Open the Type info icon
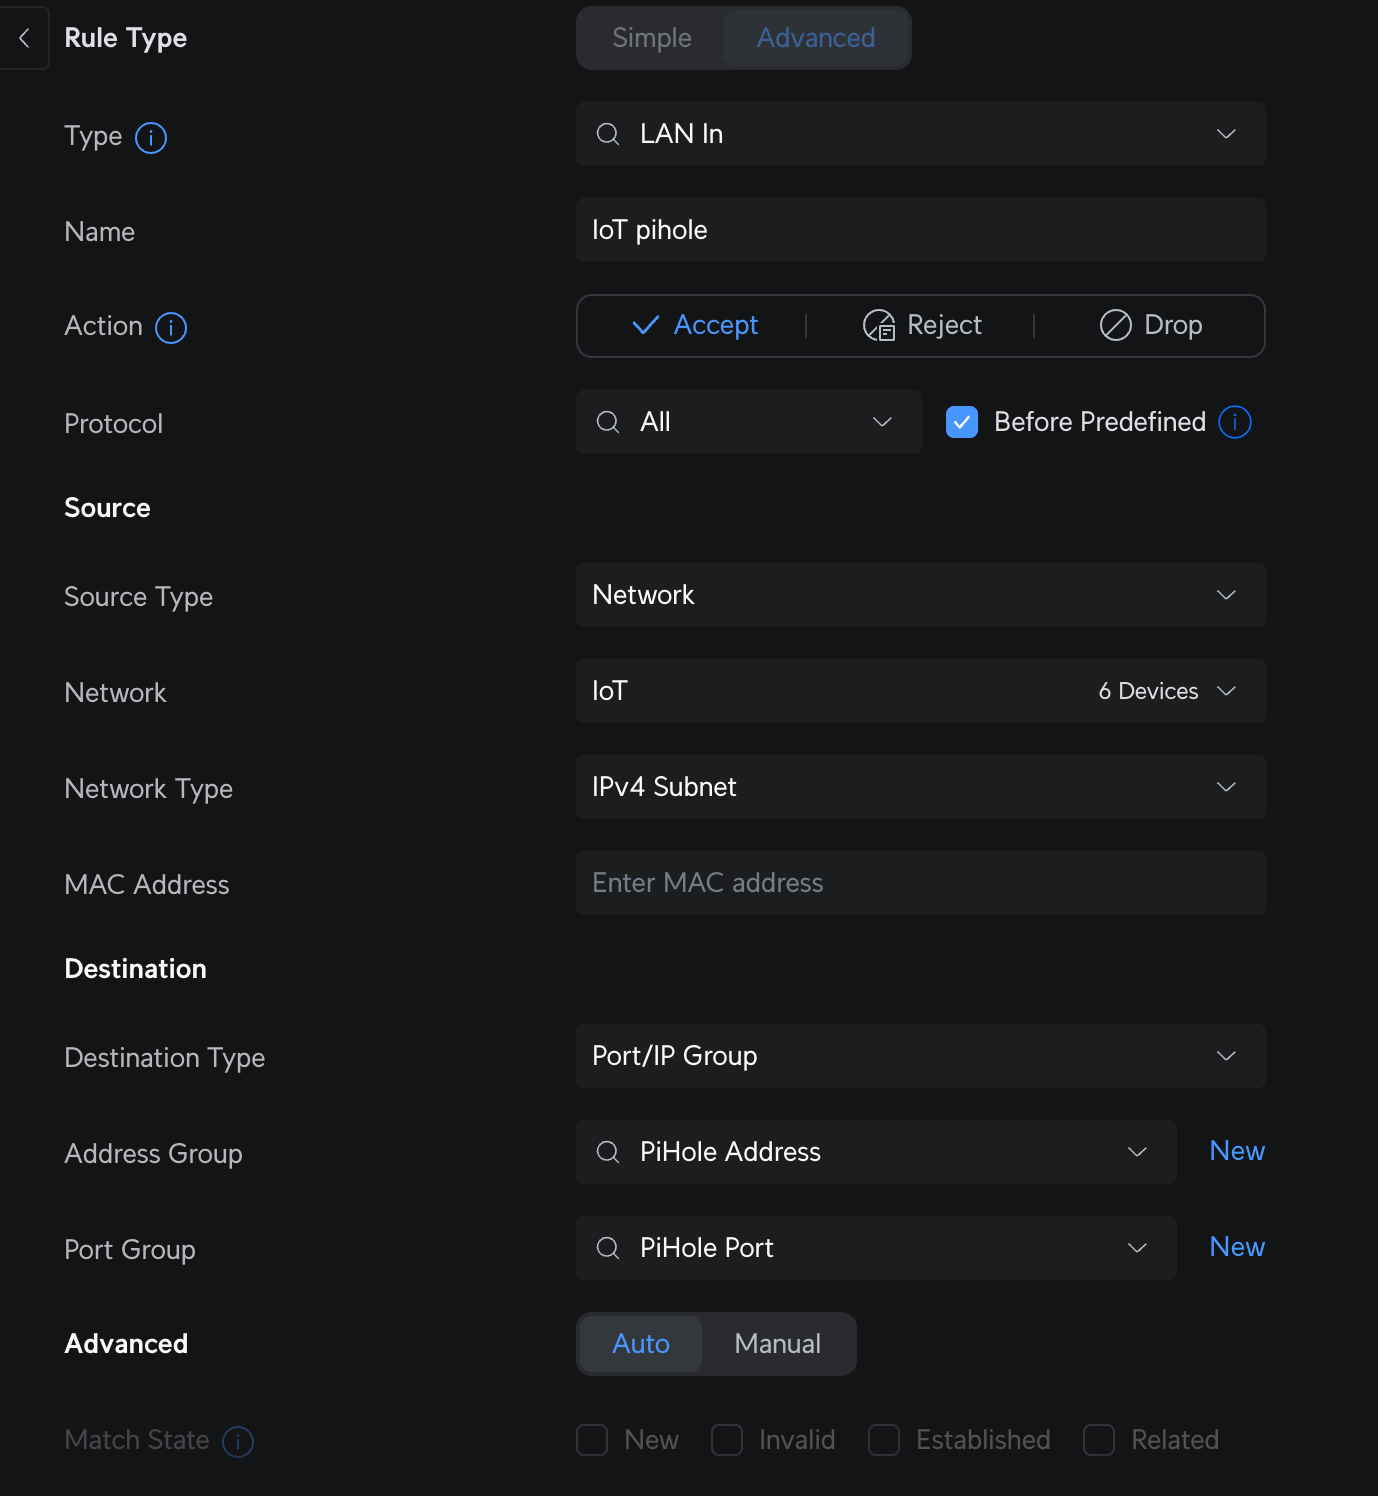This screenshot has width=1378, height=1496. [151, 137]
